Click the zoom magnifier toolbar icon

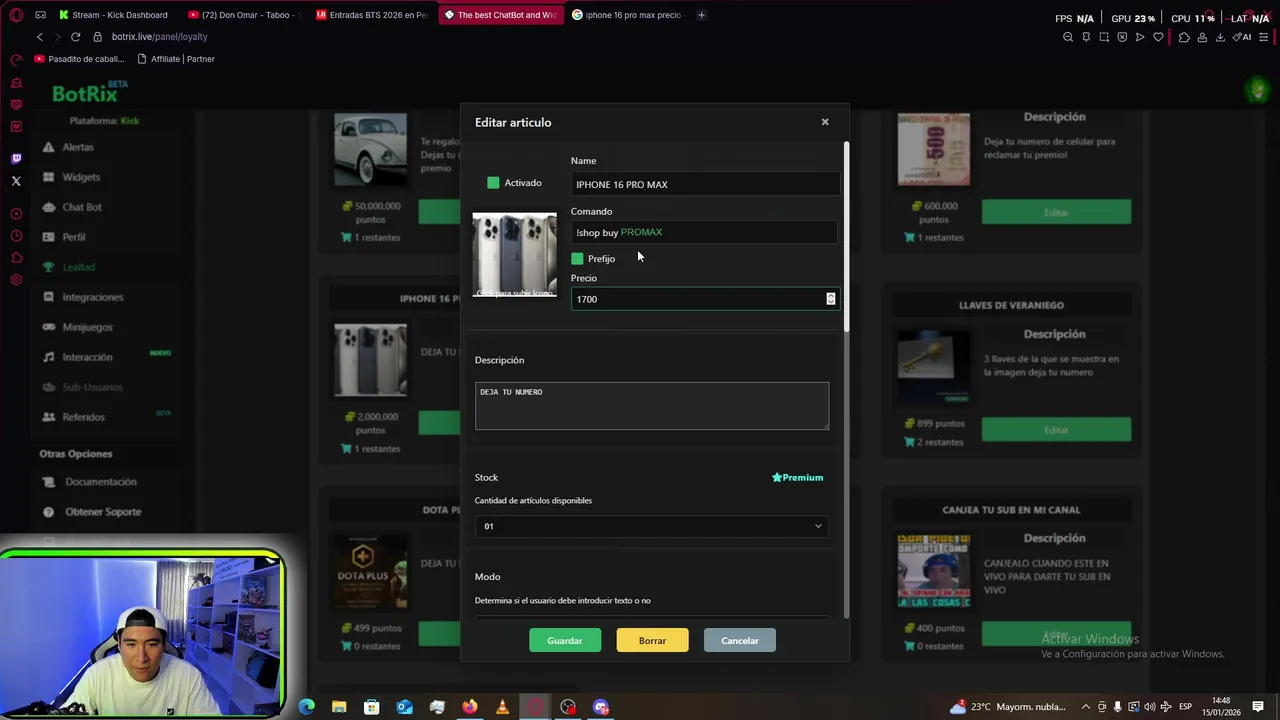[x=1068, y=37]
